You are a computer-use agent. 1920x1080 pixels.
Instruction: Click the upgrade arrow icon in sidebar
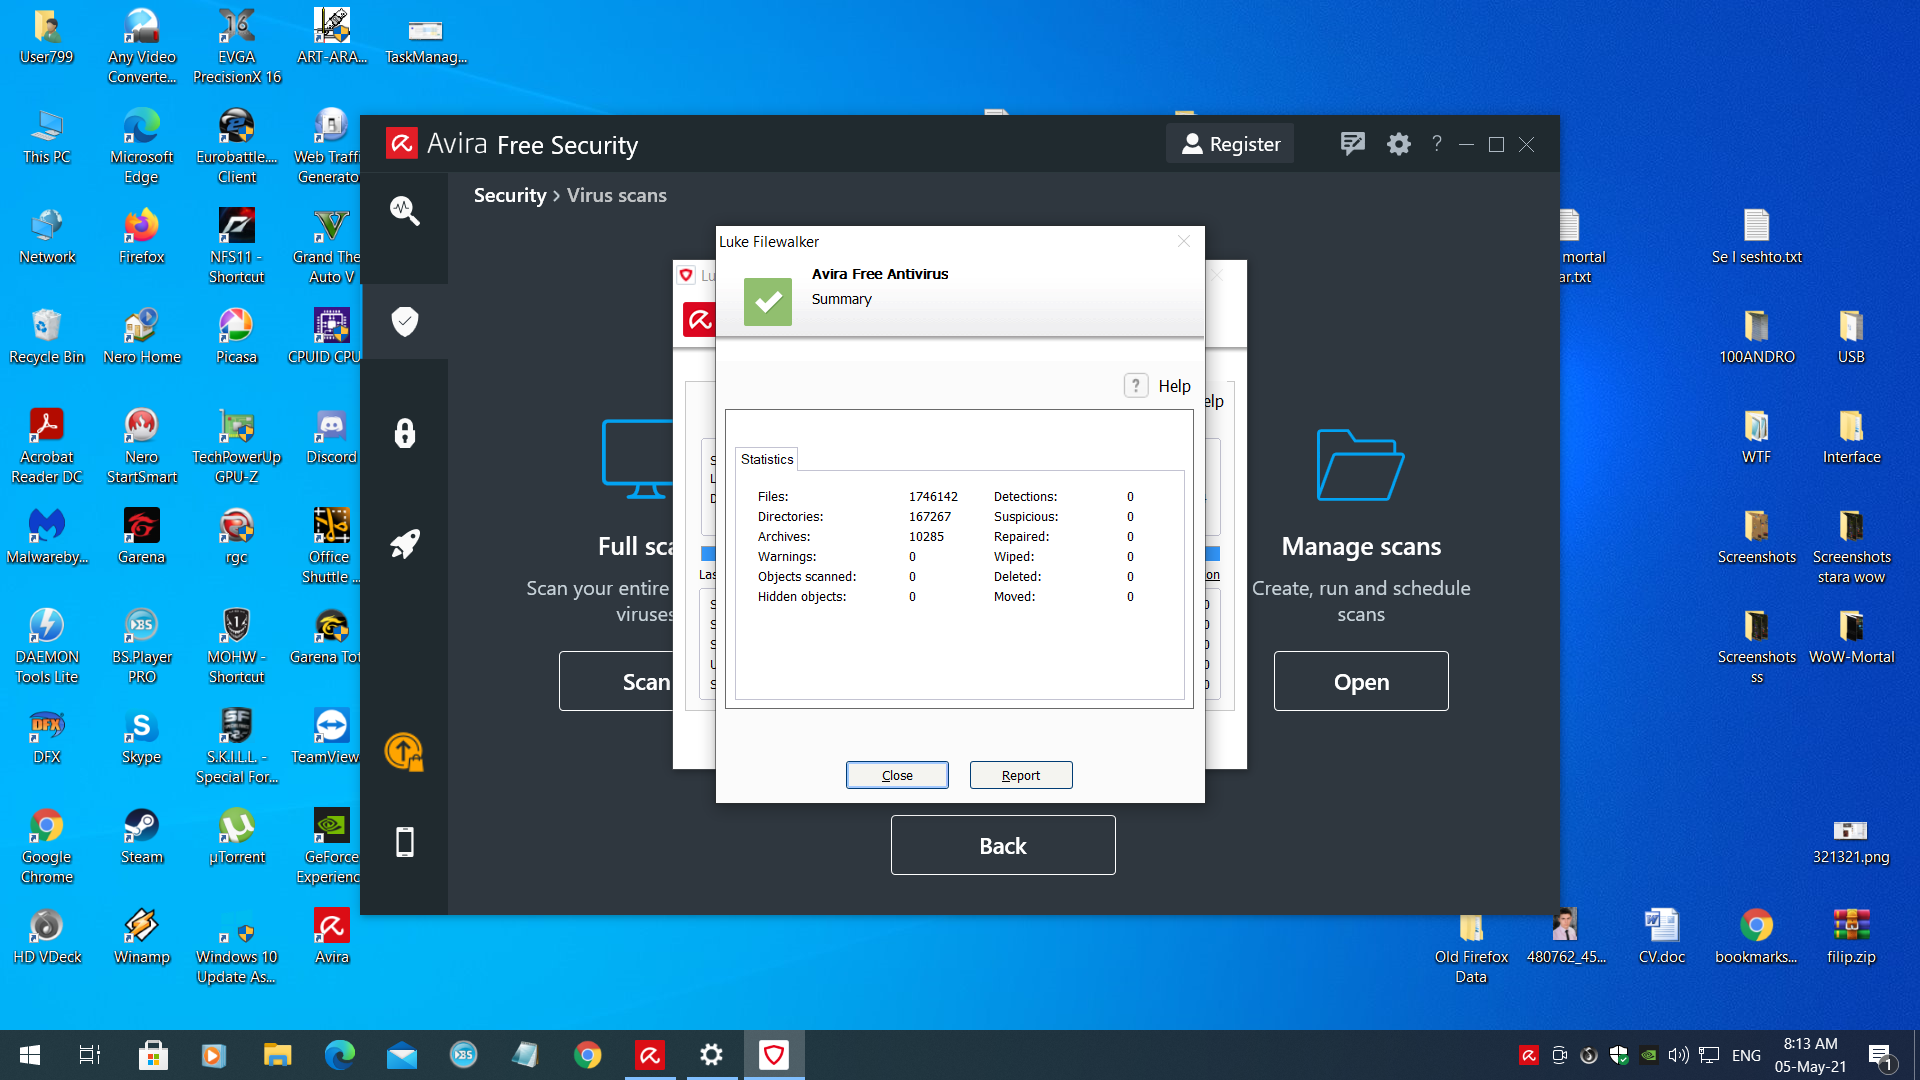[404, 752]
